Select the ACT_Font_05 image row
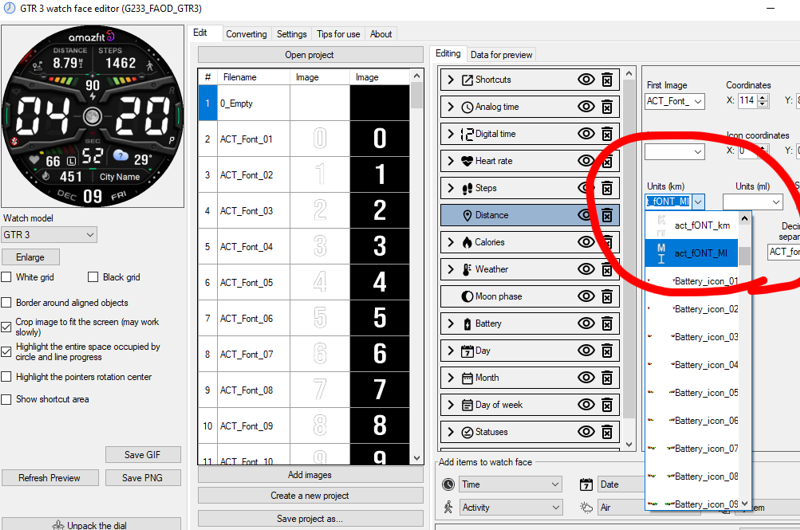The image size is (800, 530). pos(304,282)
